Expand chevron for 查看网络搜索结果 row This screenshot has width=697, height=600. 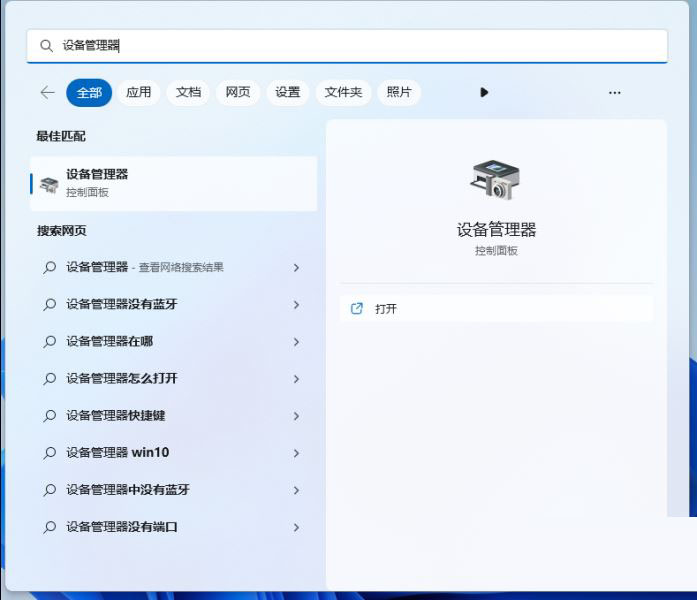click(296, 268)
